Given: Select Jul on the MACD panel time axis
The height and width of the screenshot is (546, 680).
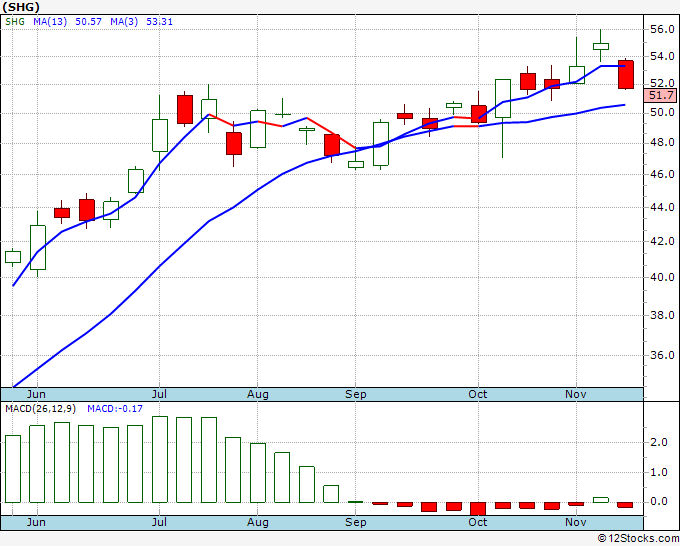Looking at the screenshot, I should (x=159, y=522).
